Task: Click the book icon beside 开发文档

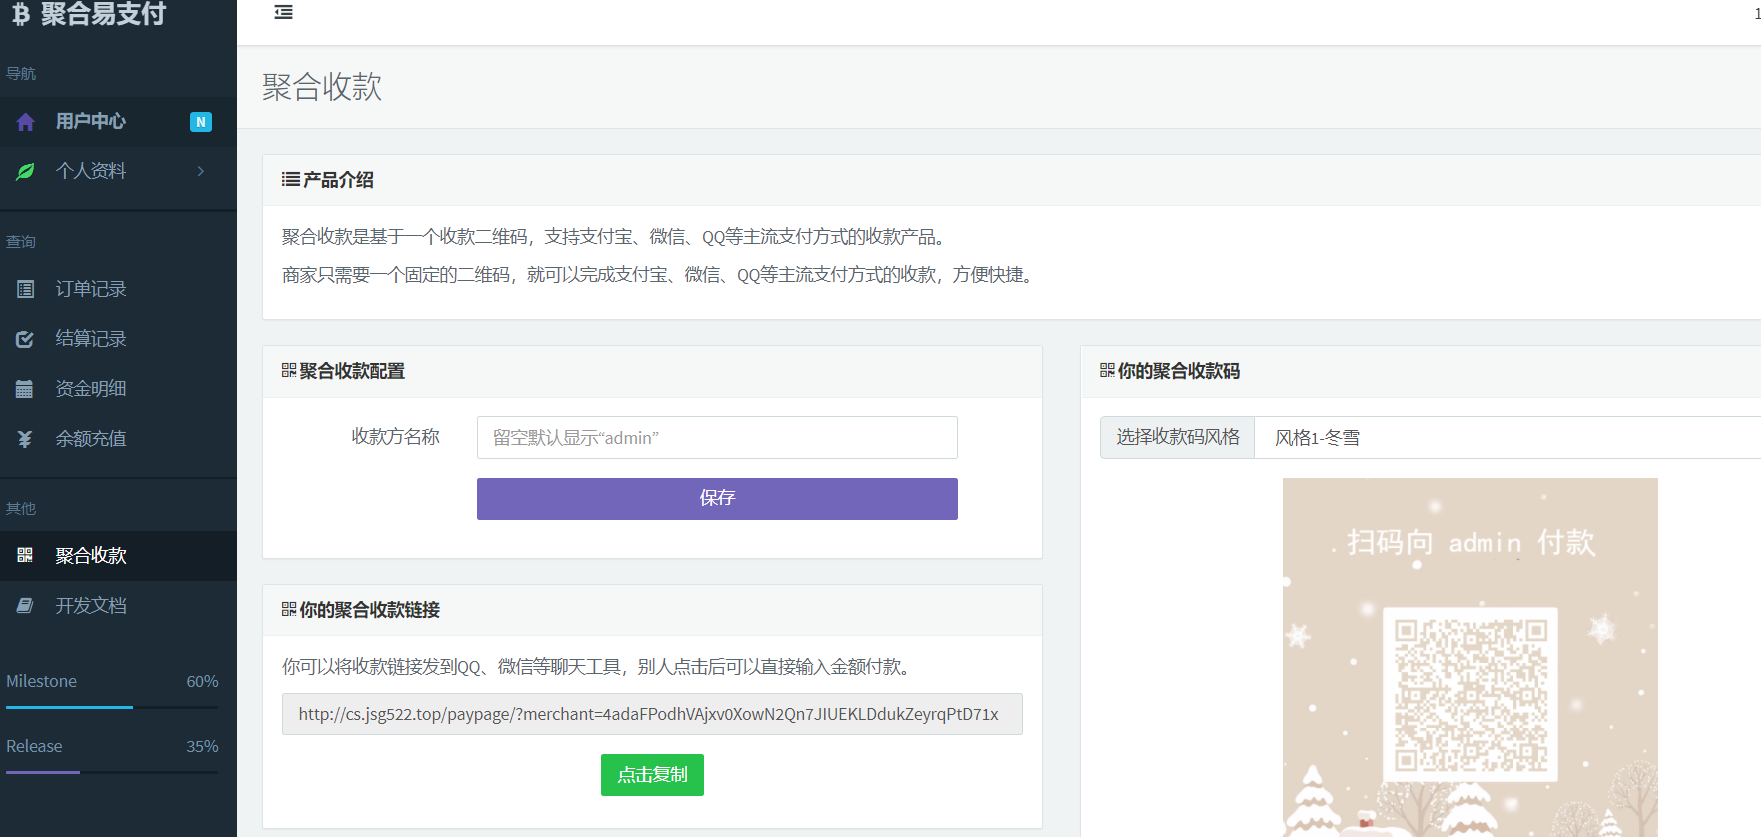Action: [25, 605]
